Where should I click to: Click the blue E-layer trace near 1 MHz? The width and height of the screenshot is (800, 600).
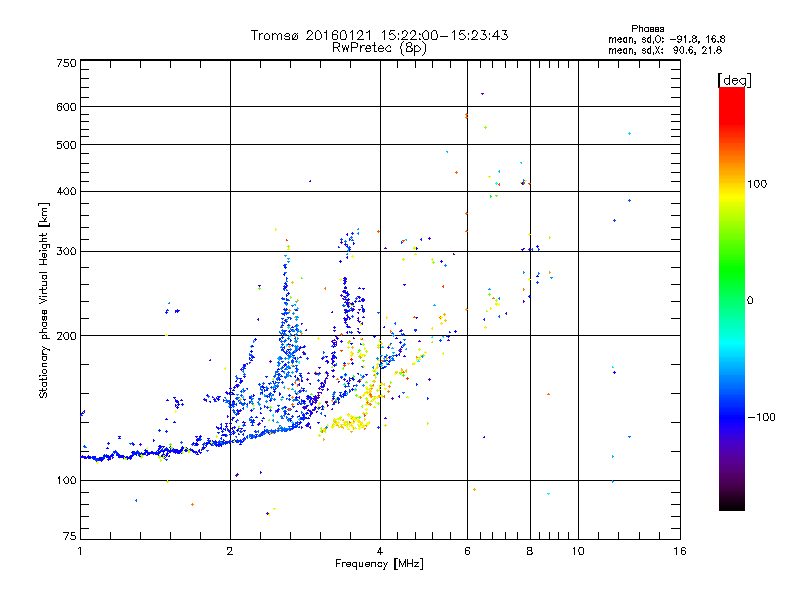[100, 458]
